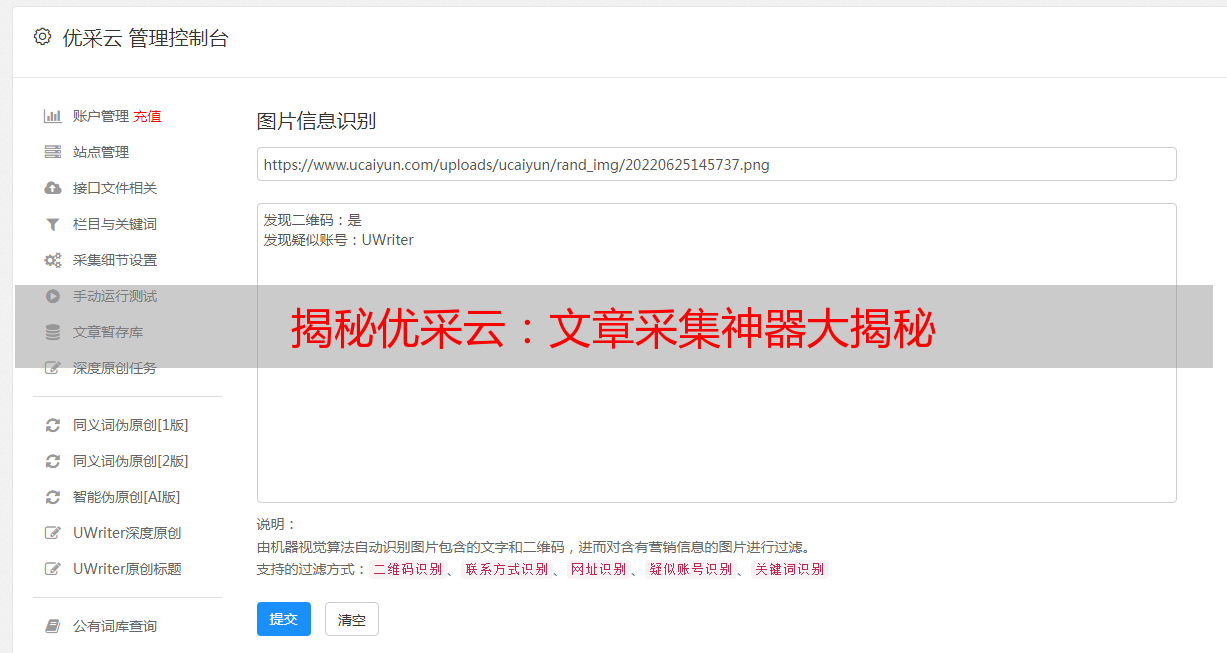Viewport: 1227px width, 653px height.
Task: Click the cloud upload icon next to 接口文件相关
Action: click(x=53, y=188)
